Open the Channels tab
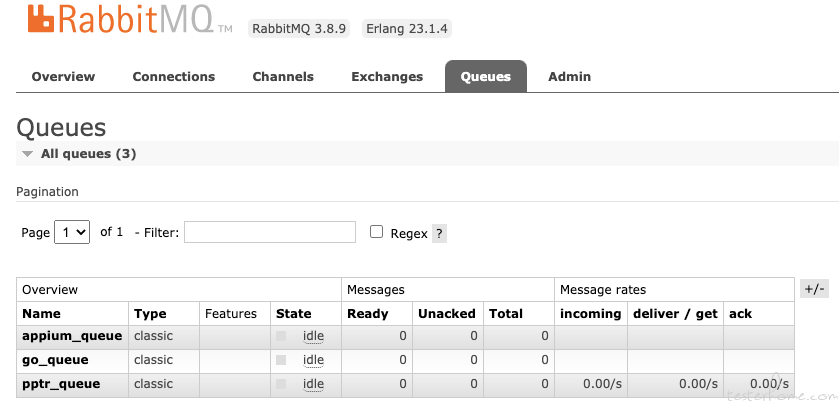This screenshot has width=839, height=413. click(x=283, y=77)
